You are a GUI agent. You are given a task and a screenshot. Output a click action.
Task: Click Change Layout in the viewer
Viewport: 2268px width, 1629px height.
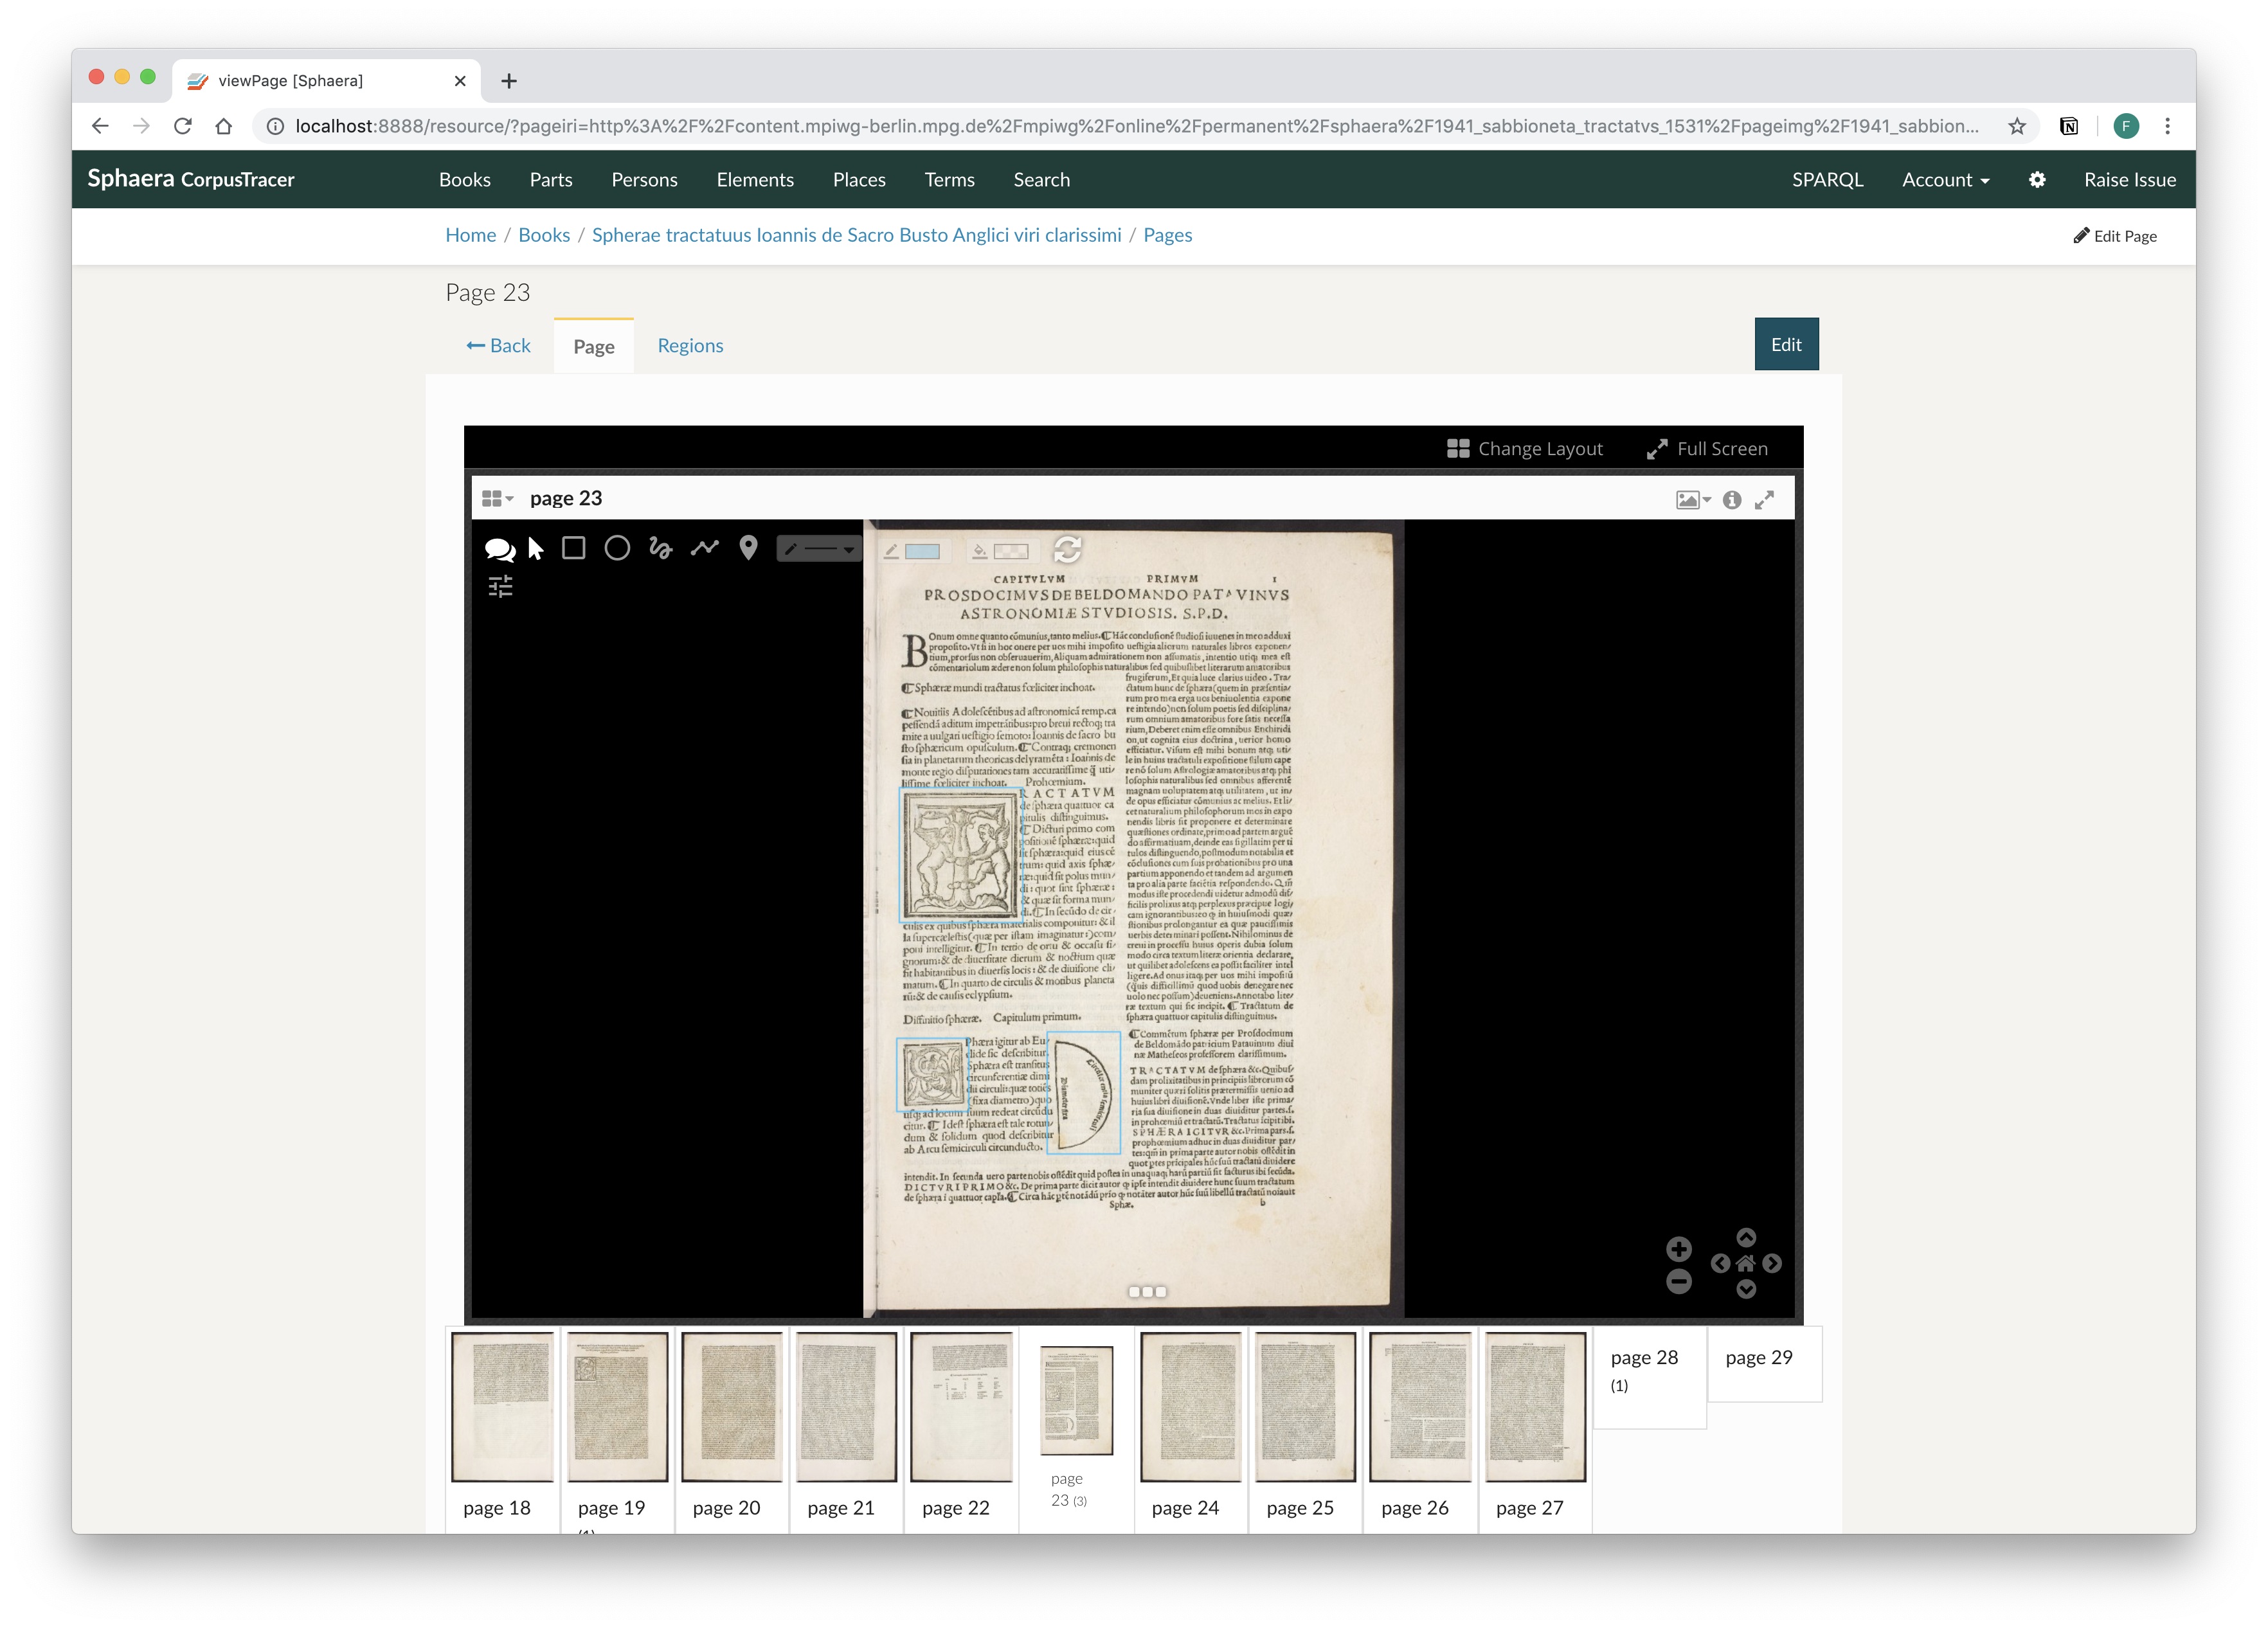(1525, 449)
